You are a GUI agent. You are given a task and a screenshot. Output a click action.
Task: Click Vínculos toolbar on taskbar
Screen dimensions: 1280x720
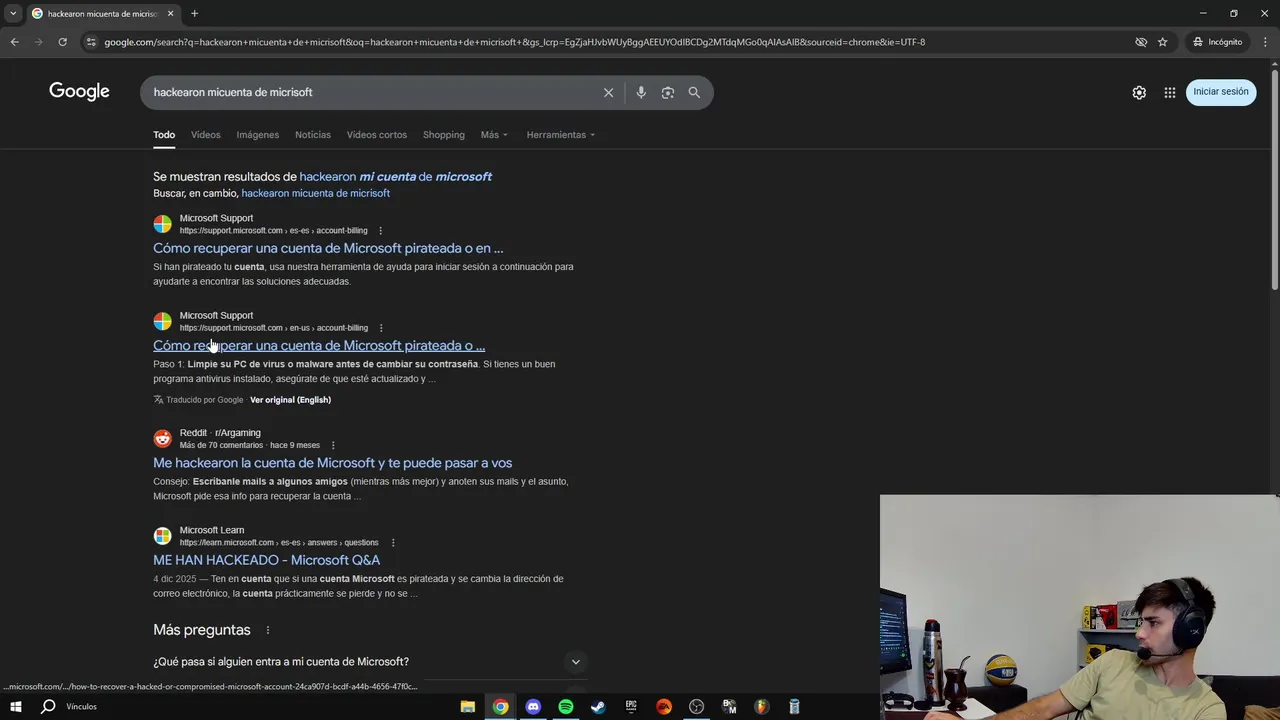(x=81, y=706)
